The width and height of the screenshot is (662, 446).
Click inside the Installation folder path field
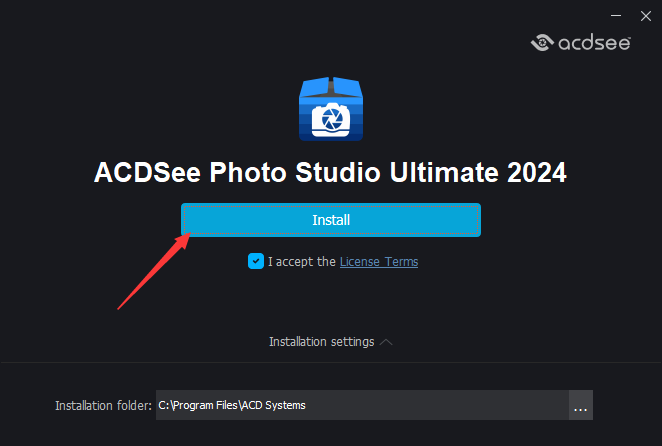362,405
